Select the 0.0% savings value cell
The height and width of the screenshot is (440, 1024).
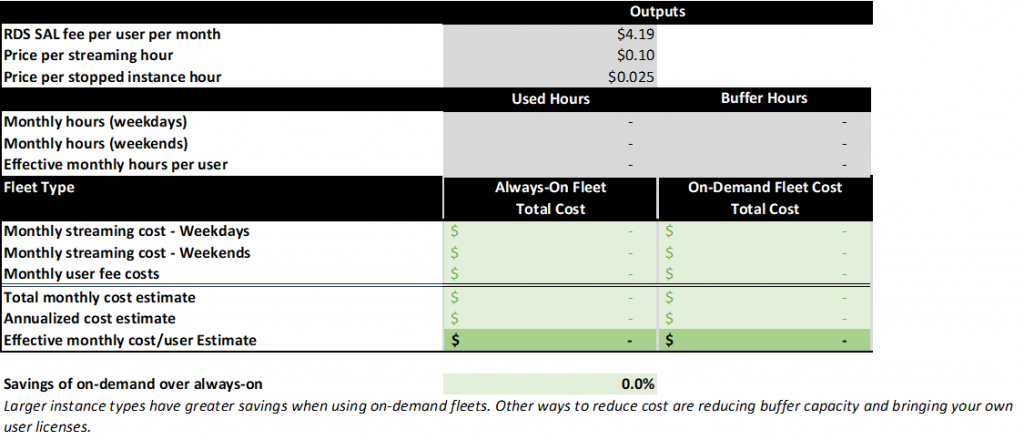(x=550, y=385)
